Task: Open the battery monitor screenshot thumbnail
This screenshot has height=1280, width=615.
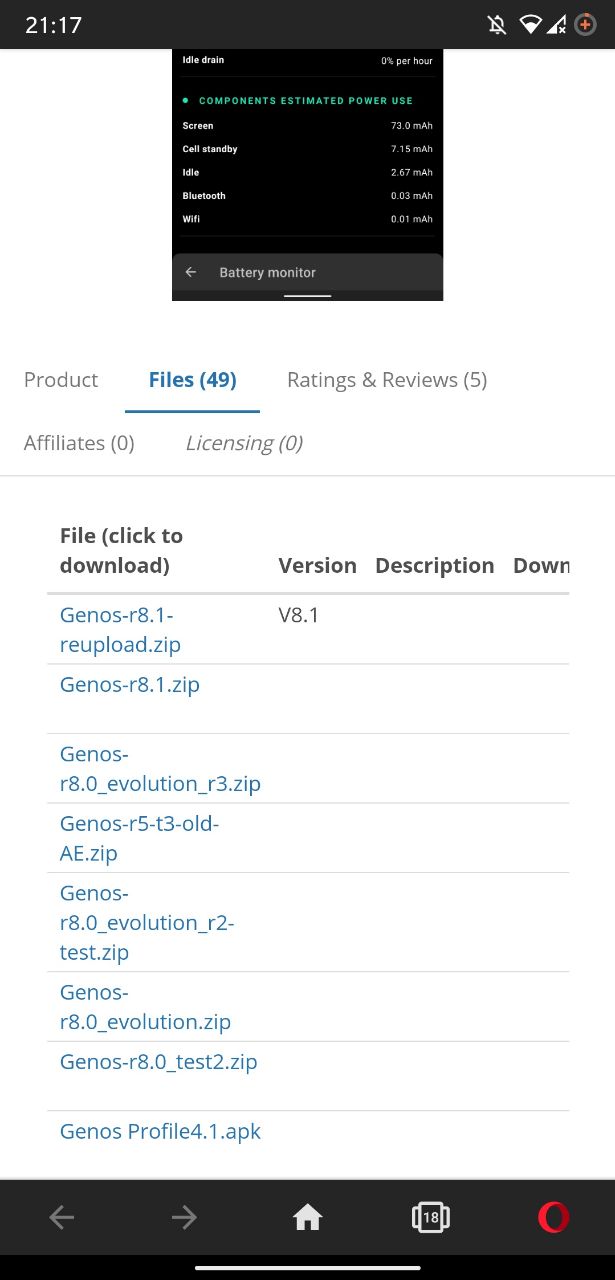Action: click(307, 175)
